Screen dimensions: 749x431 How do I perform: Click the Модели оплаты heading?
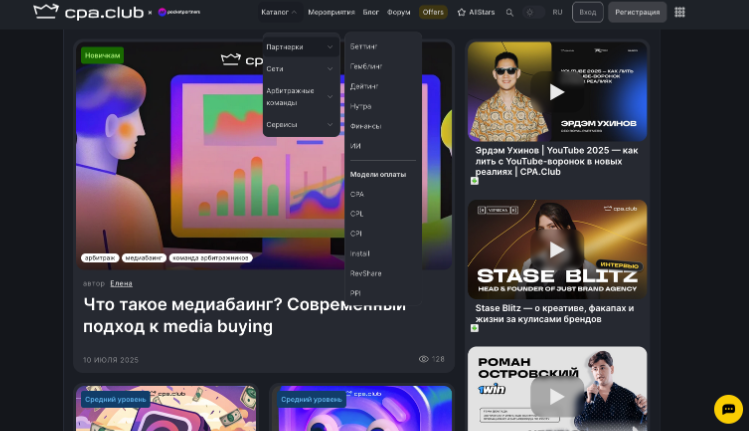(x=378, y=174)
